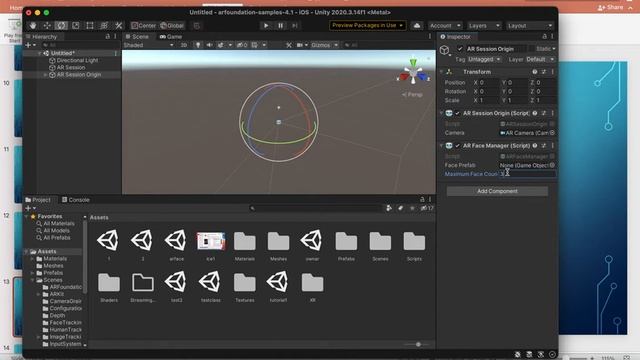Screen dimensions: 640x360
Task: Select the Materials folder in Assets grid
Action: 244,246
